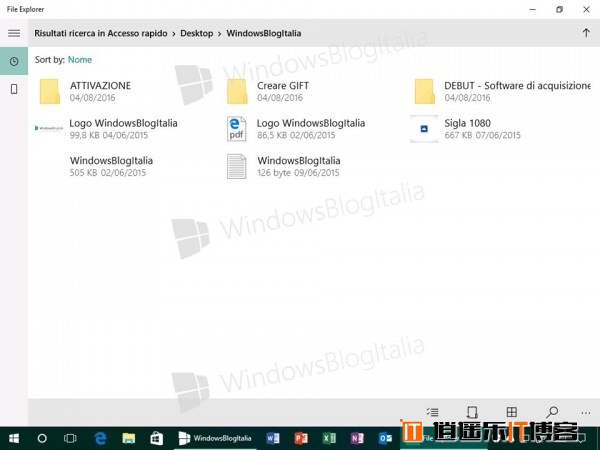
Task: Switch view with the grid layout icon
Action: coord(512,412)
